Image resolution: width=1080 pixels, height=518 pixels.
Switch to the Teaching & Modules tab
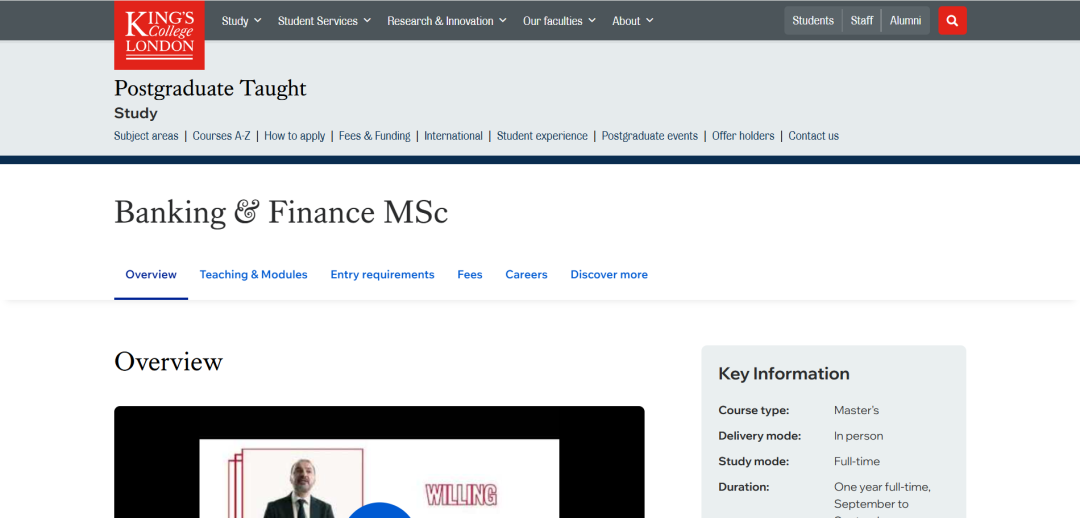[253, 274]
